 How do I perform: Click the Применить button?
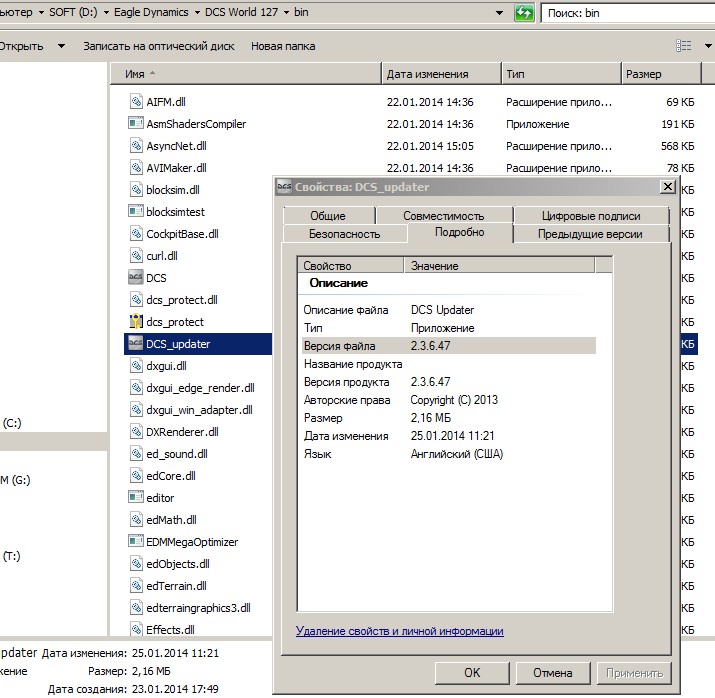pyautogui.click(x=634, y=673)
